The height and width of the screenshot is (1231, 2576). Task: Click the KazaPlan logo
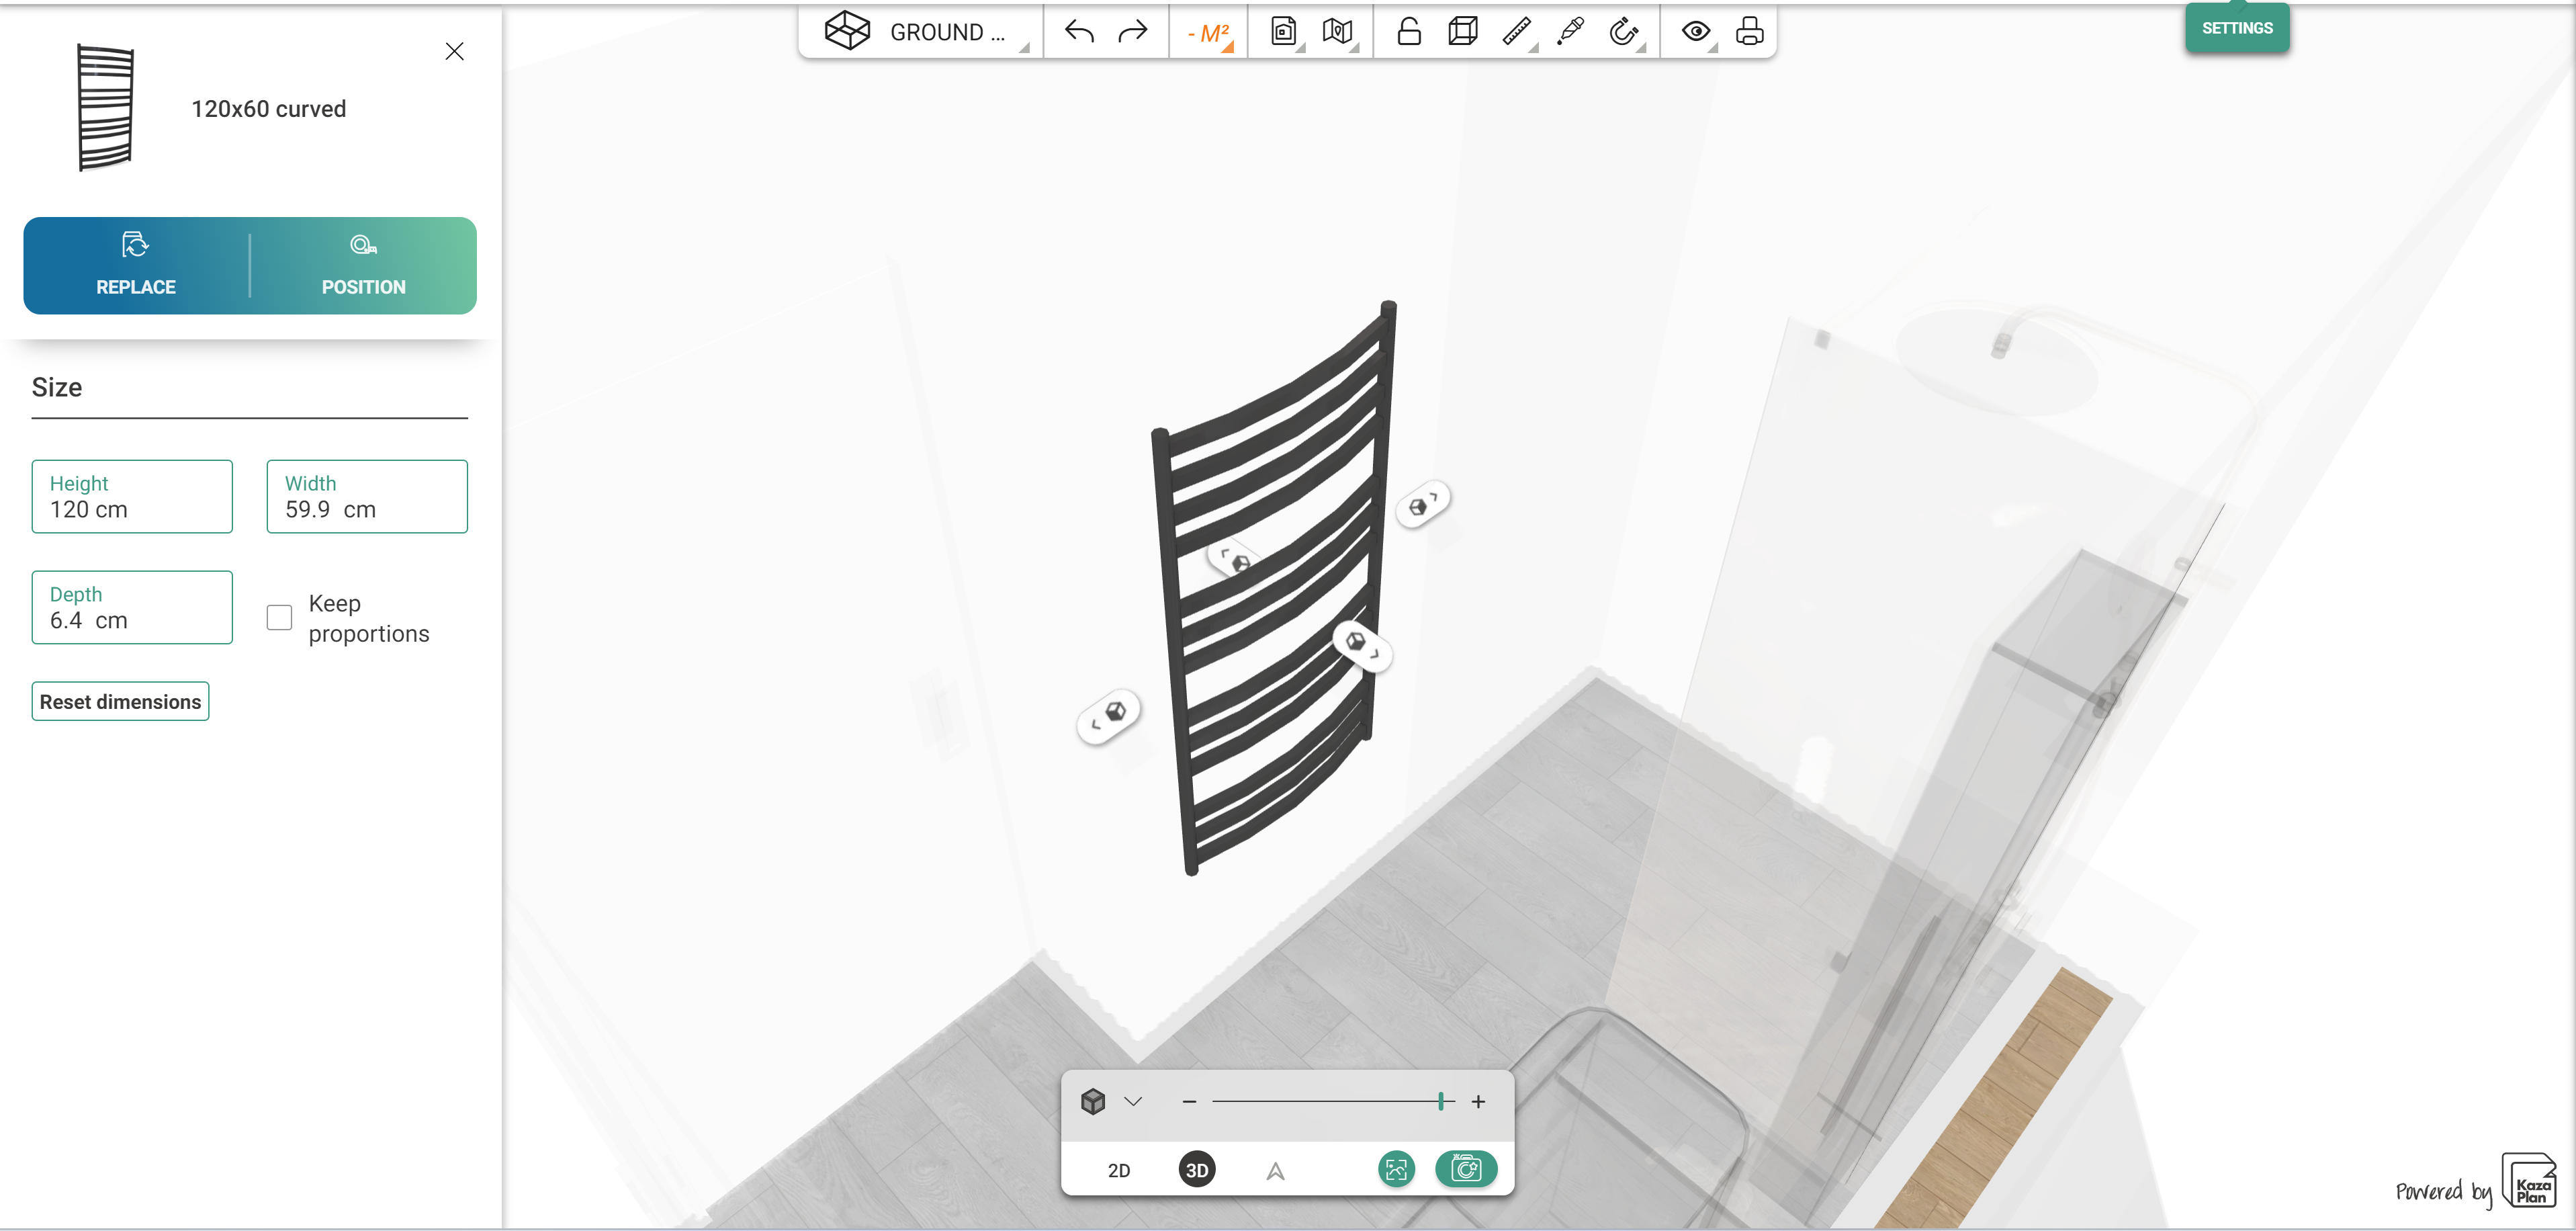[2528, 1181]
